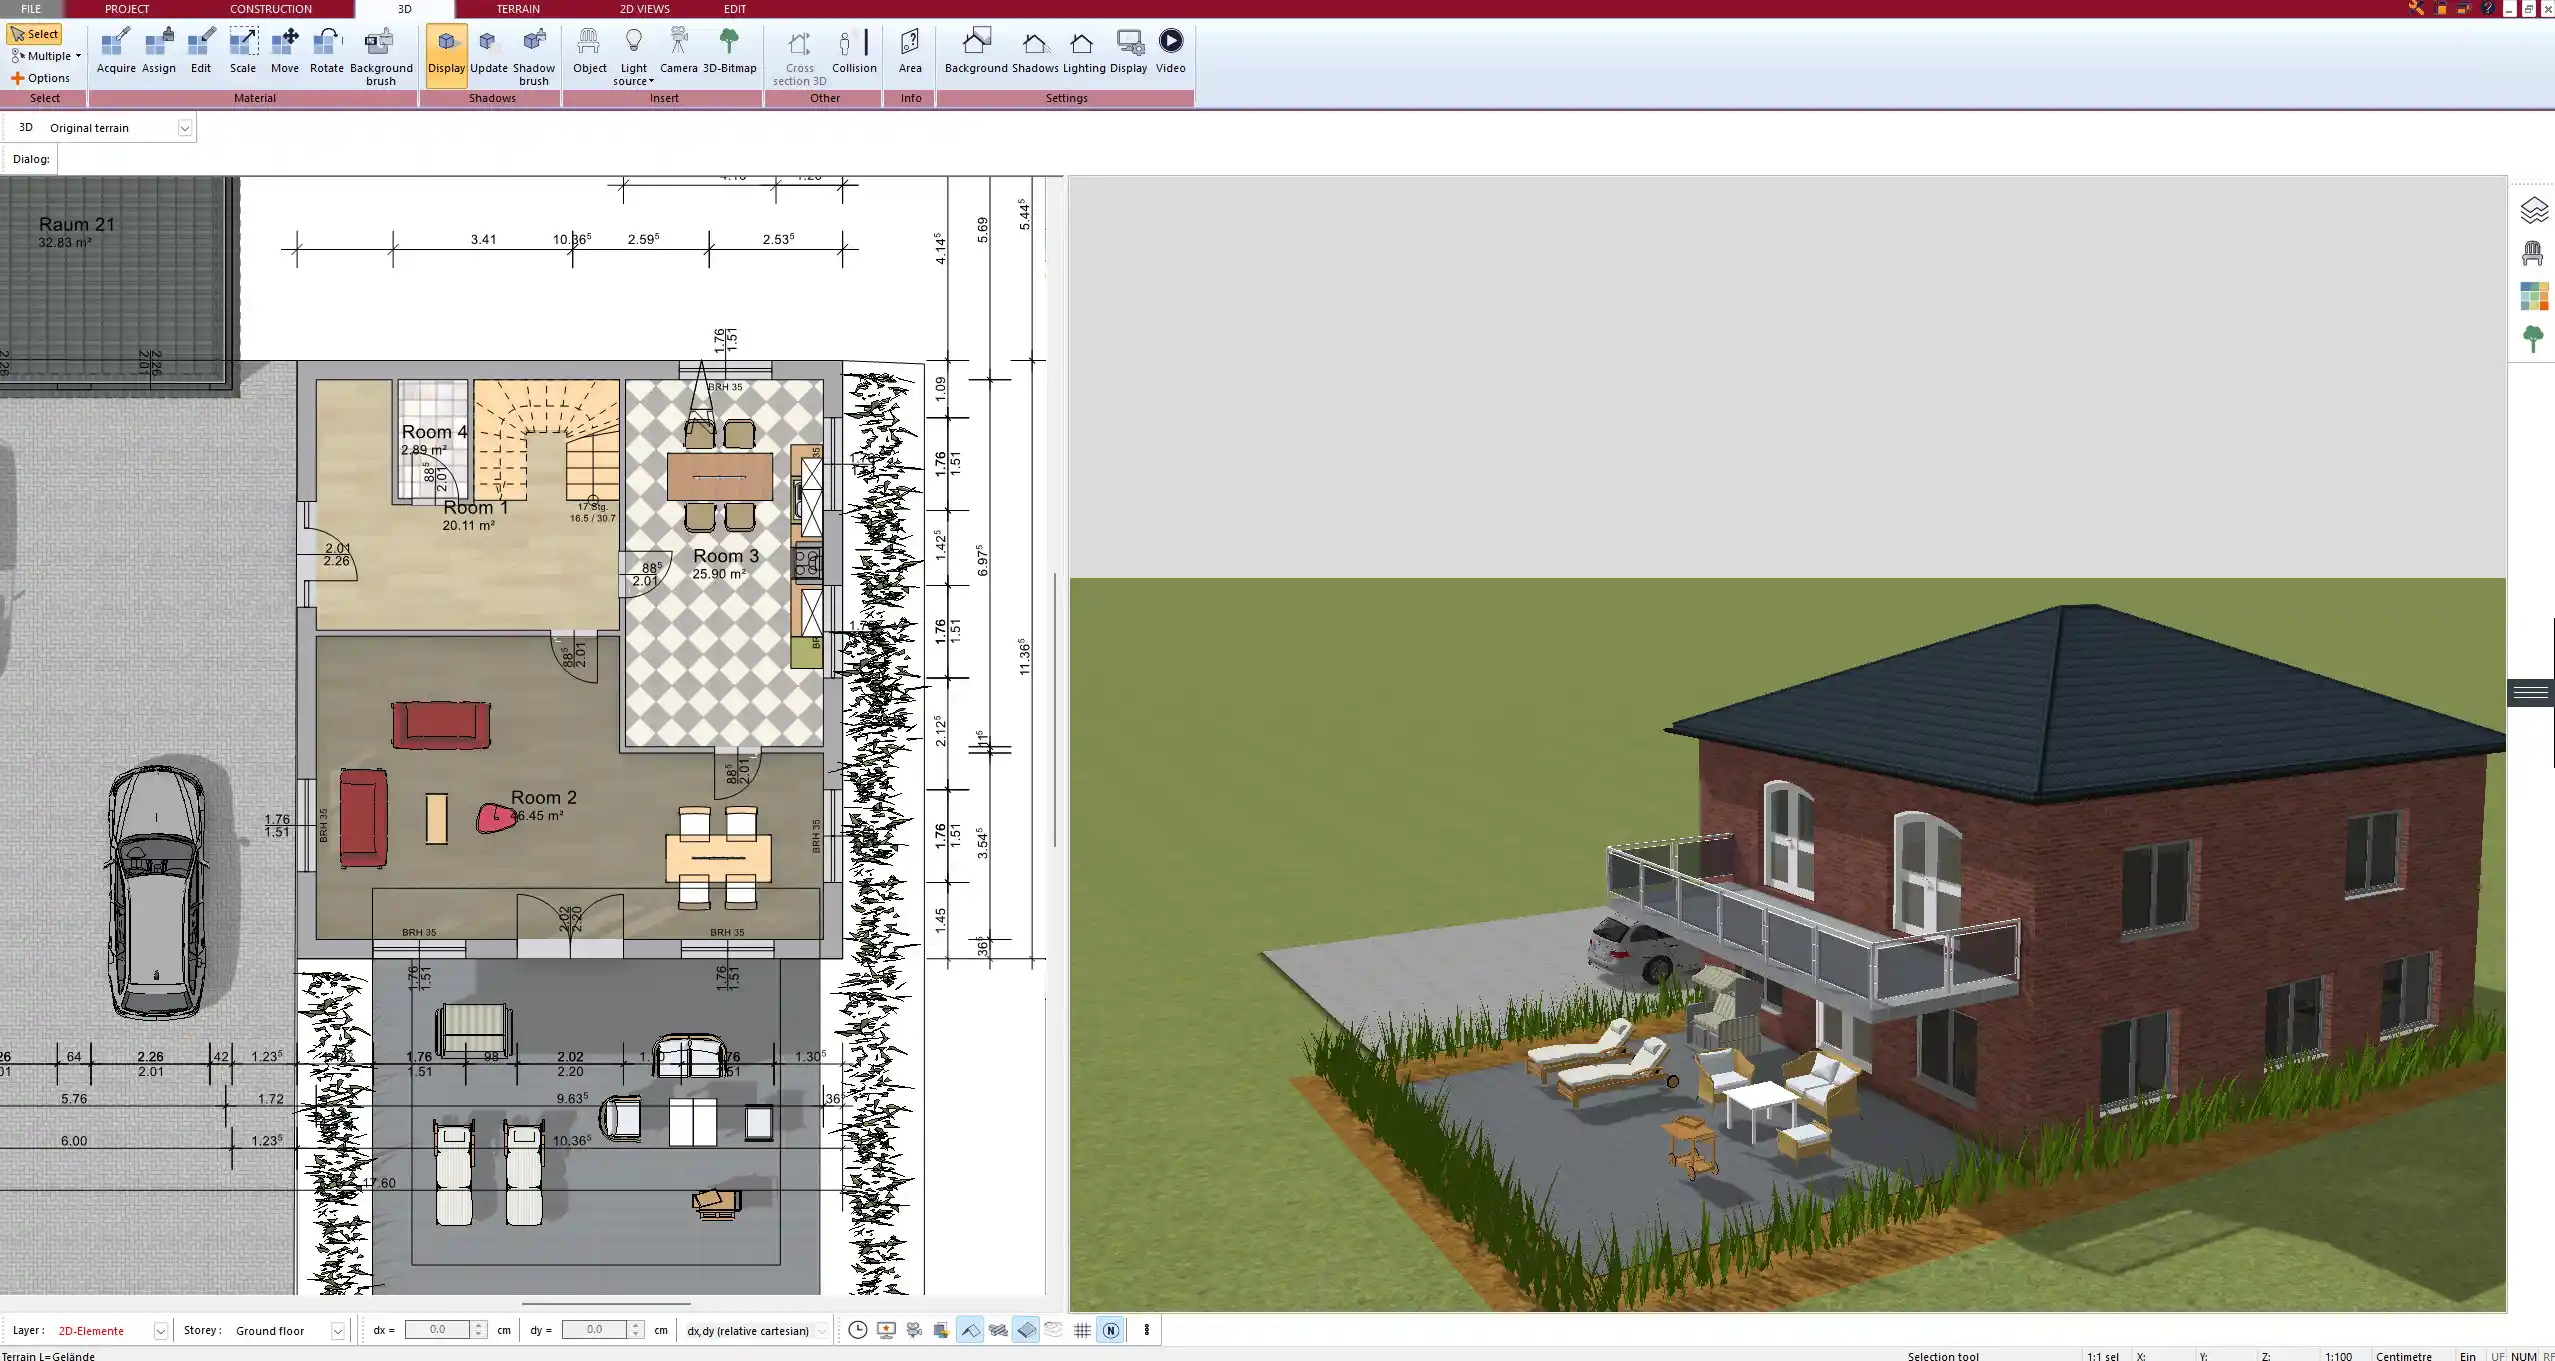Open the materials color swatch panel in sidebar

pos(2533,295)
